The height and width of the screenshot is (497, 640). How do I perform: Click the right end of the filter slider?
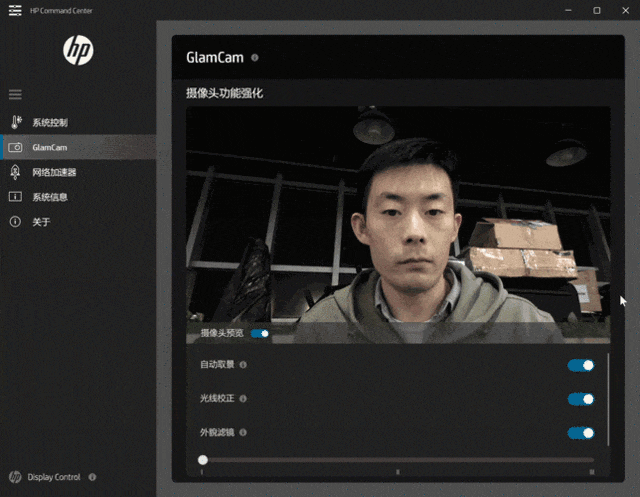coord(592,460)
